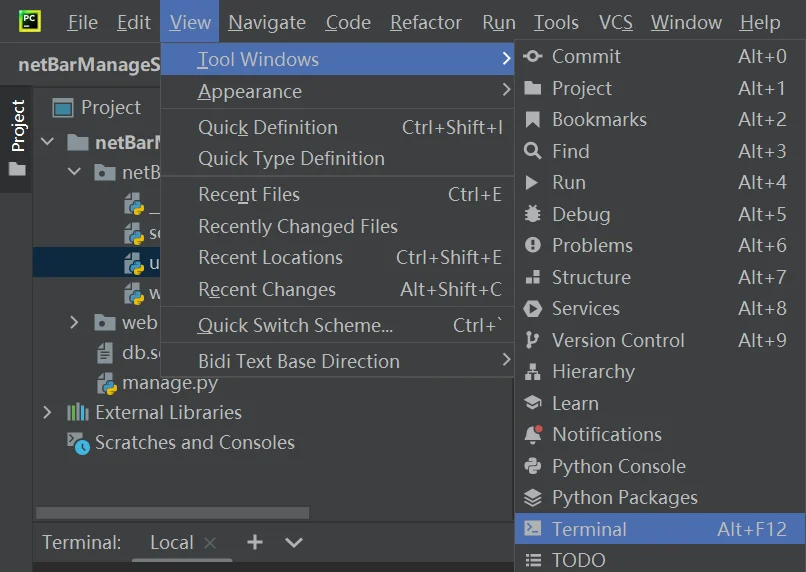Click the Learn graduation cap icon

click(533, 403)
